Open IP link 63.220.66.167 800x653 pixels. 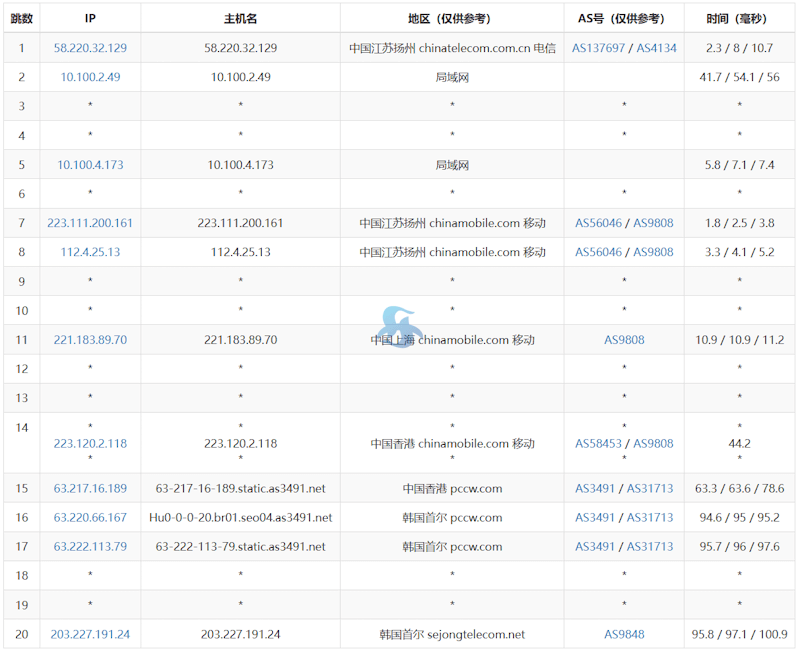click(x=90, y=517)
